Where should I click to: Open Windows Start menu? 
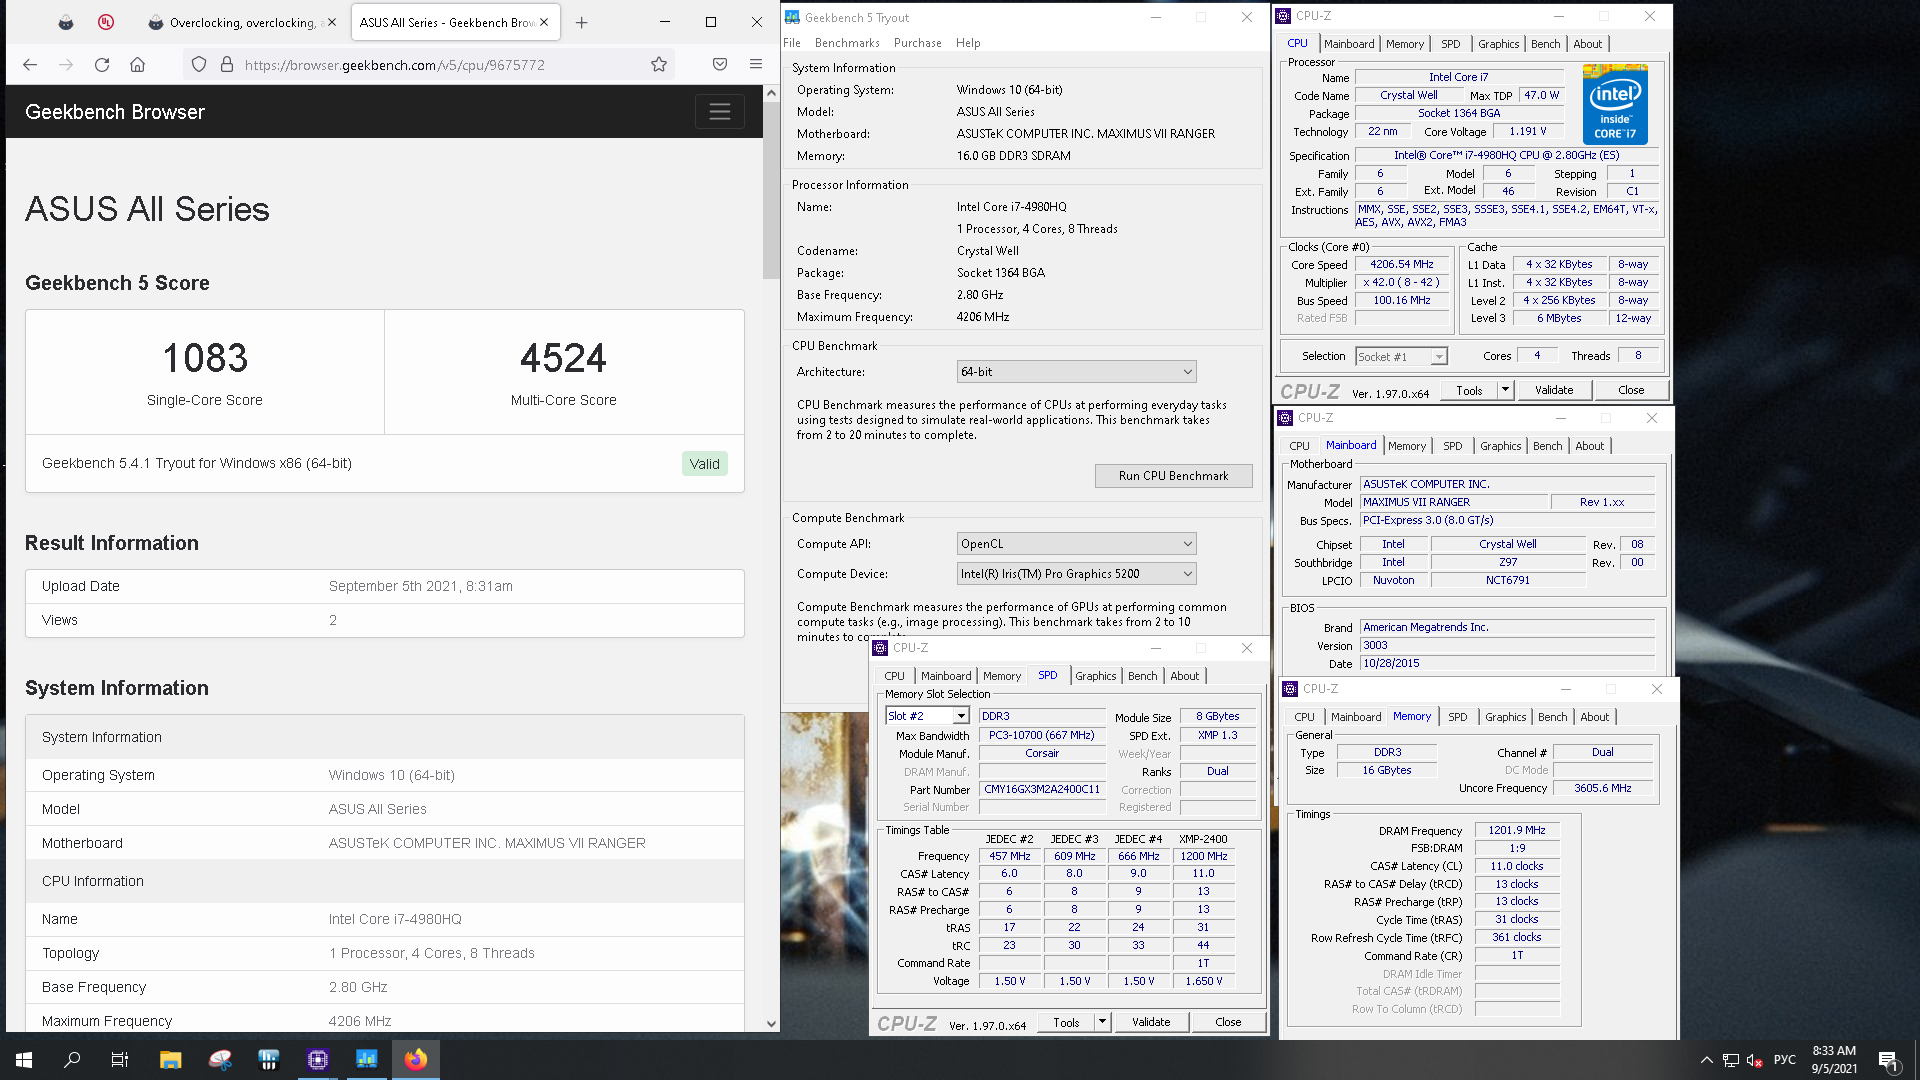tap(24, 1060)
